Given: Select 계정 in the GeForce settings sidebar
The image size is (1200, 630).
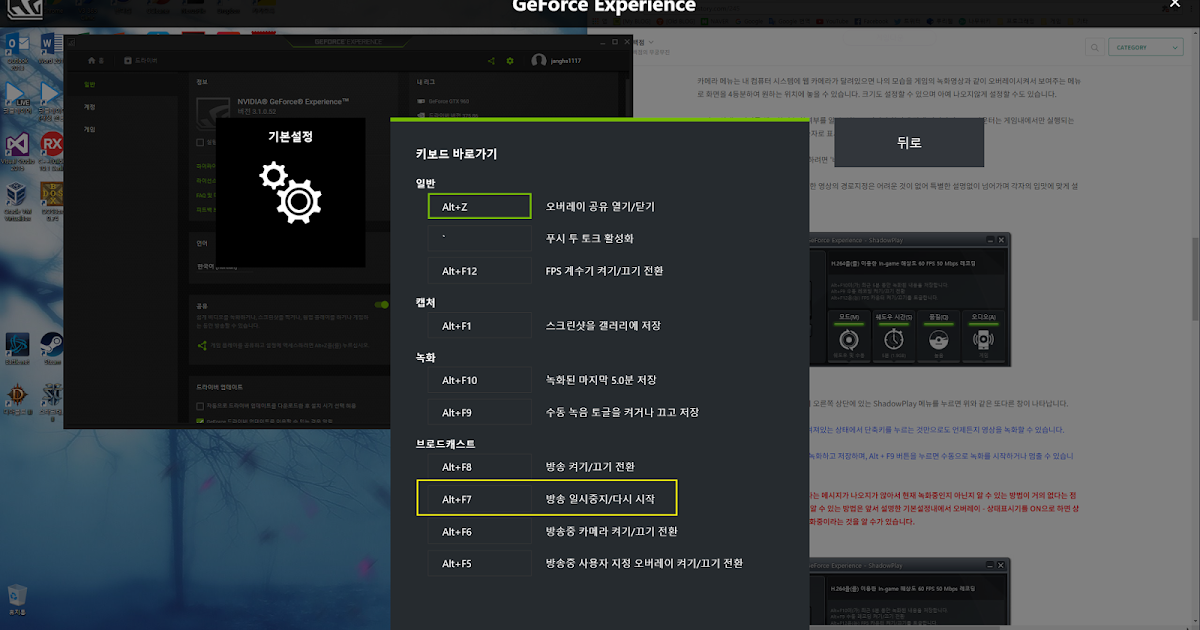Looking at the screenshot, I should point(90,107).
